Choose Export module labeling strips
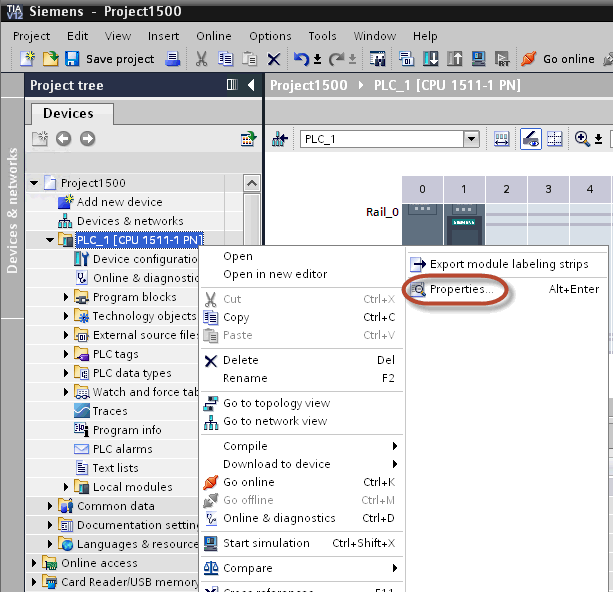Viewport: 613px width, 592px height. point(507,264)
